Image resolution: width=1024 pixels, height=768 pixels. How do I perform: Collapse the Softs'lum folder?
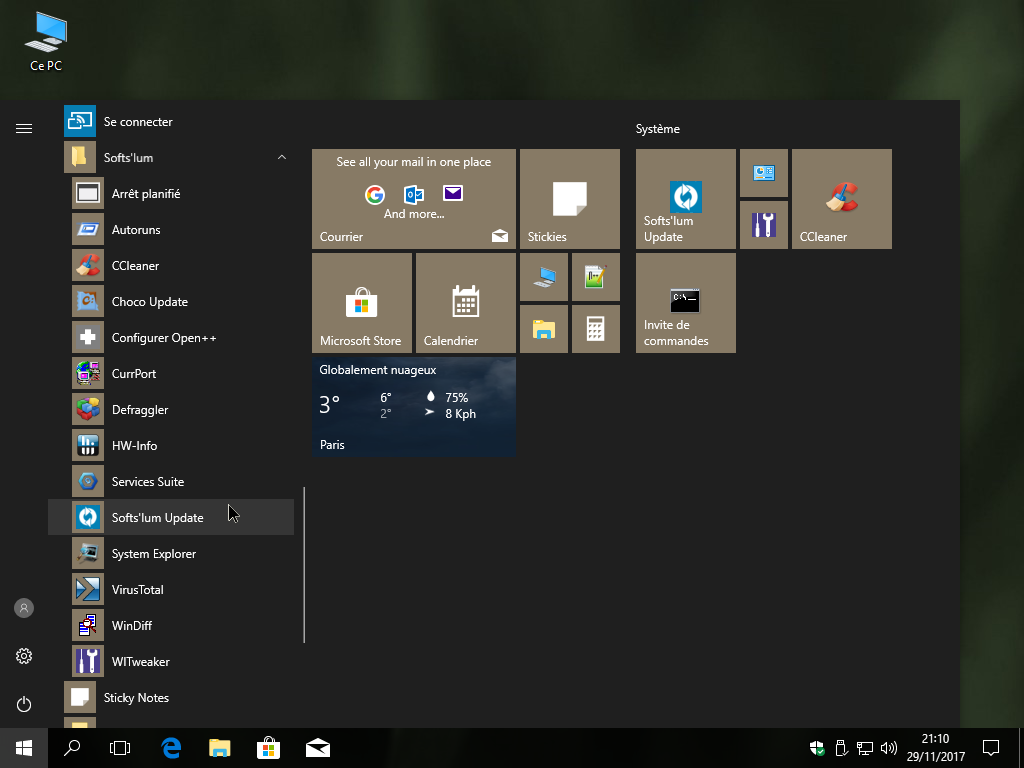click(171, 157)
